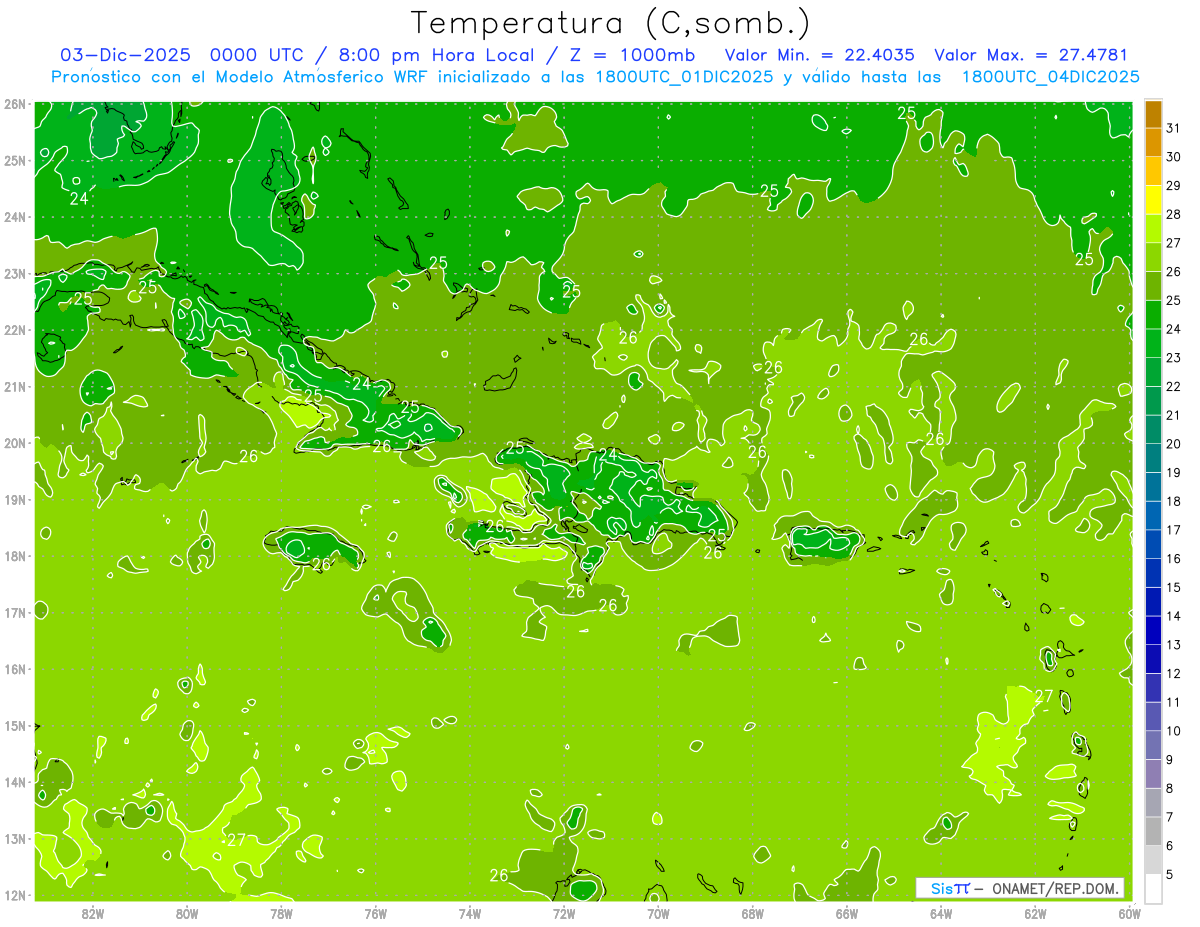Click the "15N" latitude axis label
1200x927 pixels.
tap(15, 725)
